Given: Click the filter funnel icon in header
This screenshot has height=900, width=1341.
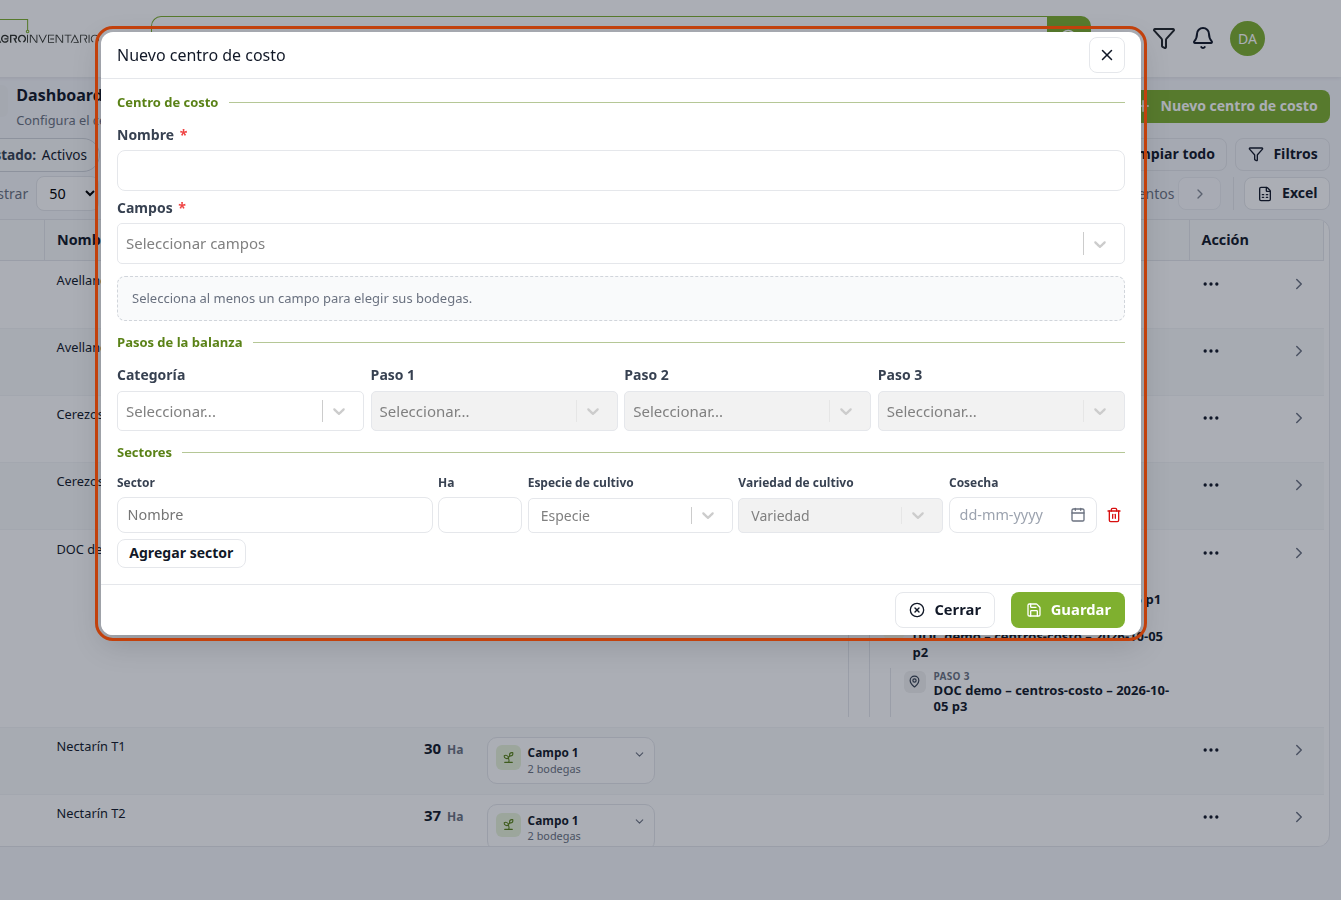Looking at the screenshot, I should click(1164, 38).
